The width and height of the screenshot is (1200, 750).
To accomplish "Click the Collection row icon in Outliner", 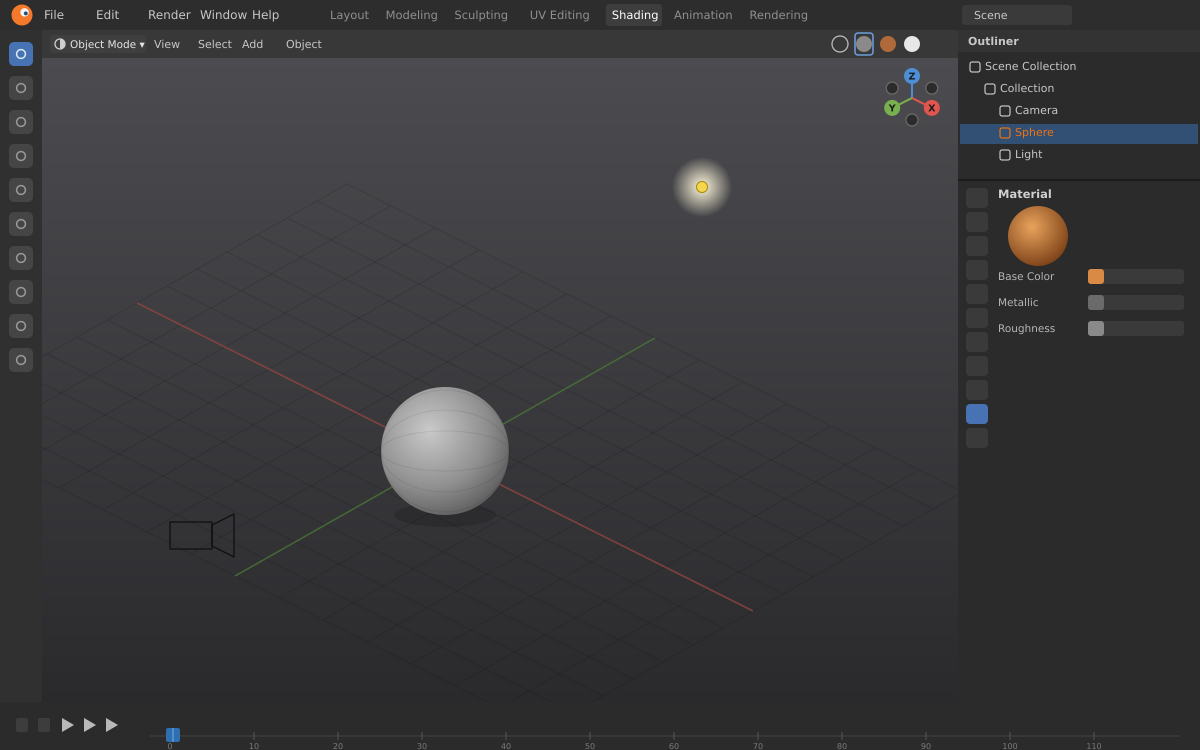I will pos(990,89).
